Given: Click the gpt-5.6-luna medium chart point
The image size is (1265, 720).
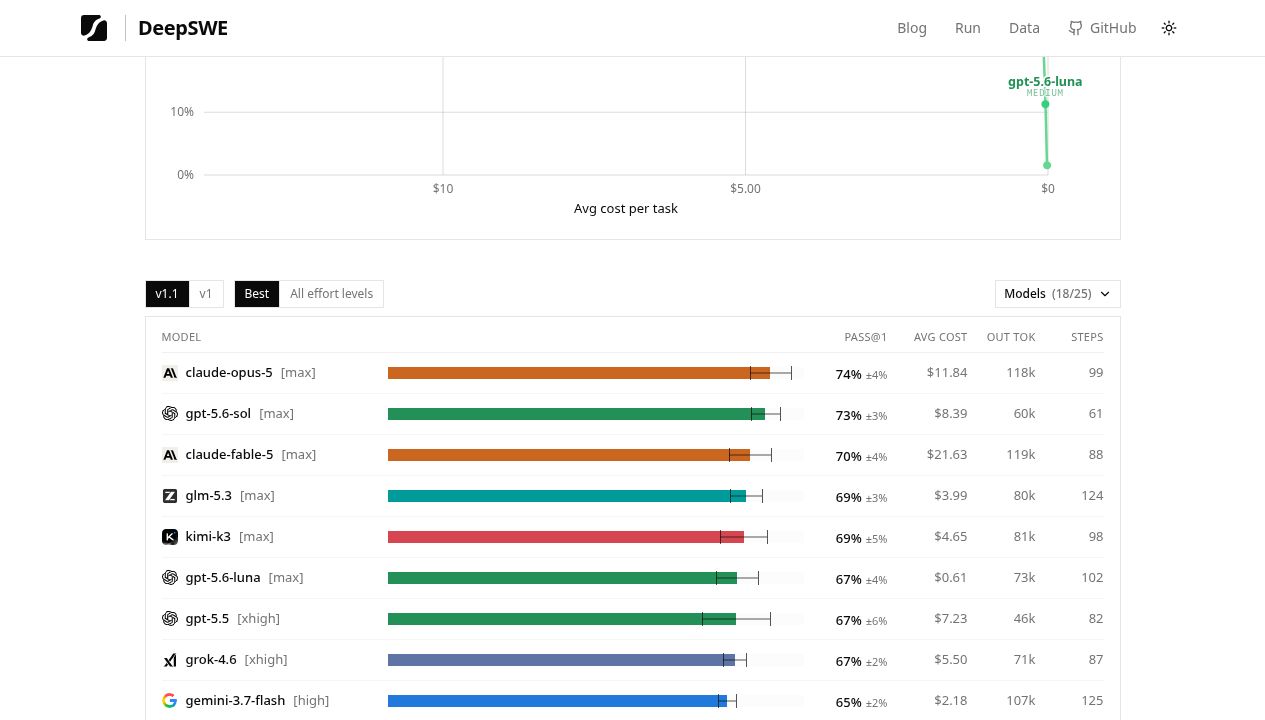Looking at the screenshot, I should click(1045, 104).
